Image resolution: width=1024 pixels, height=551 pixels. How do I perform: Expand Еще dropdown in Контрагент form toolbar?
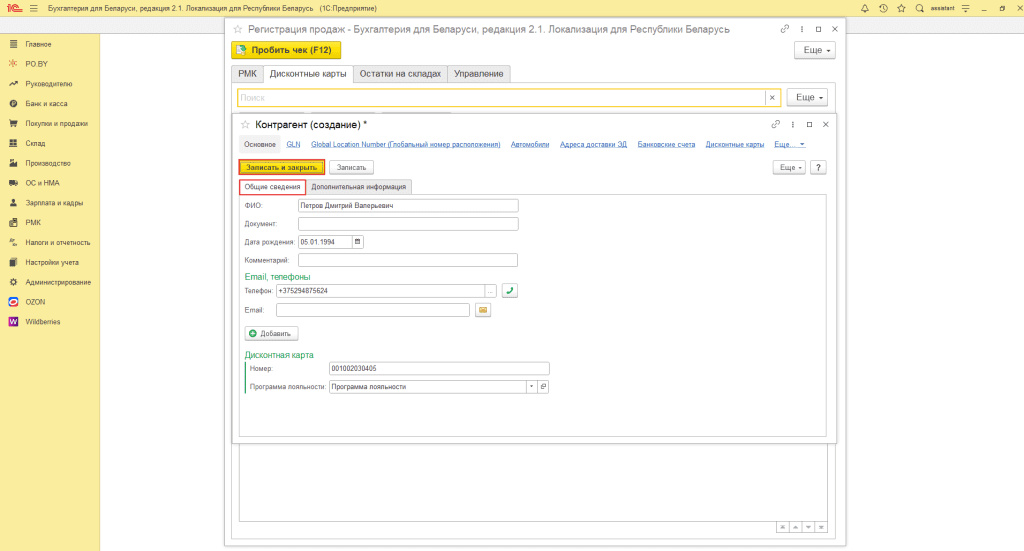[x=789, y=168]
